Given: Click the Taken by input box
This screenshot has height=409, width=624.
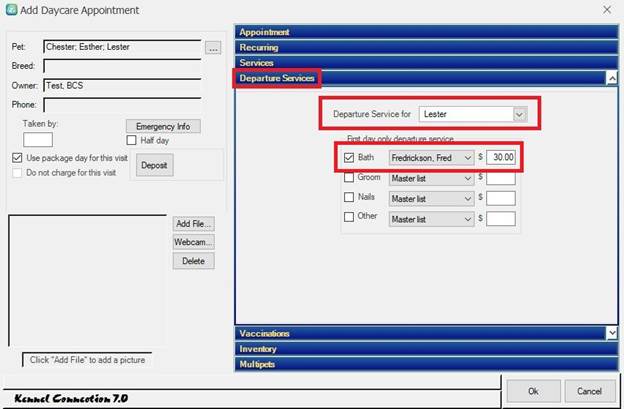Looking at the screenshot, I should coord(38,140).
